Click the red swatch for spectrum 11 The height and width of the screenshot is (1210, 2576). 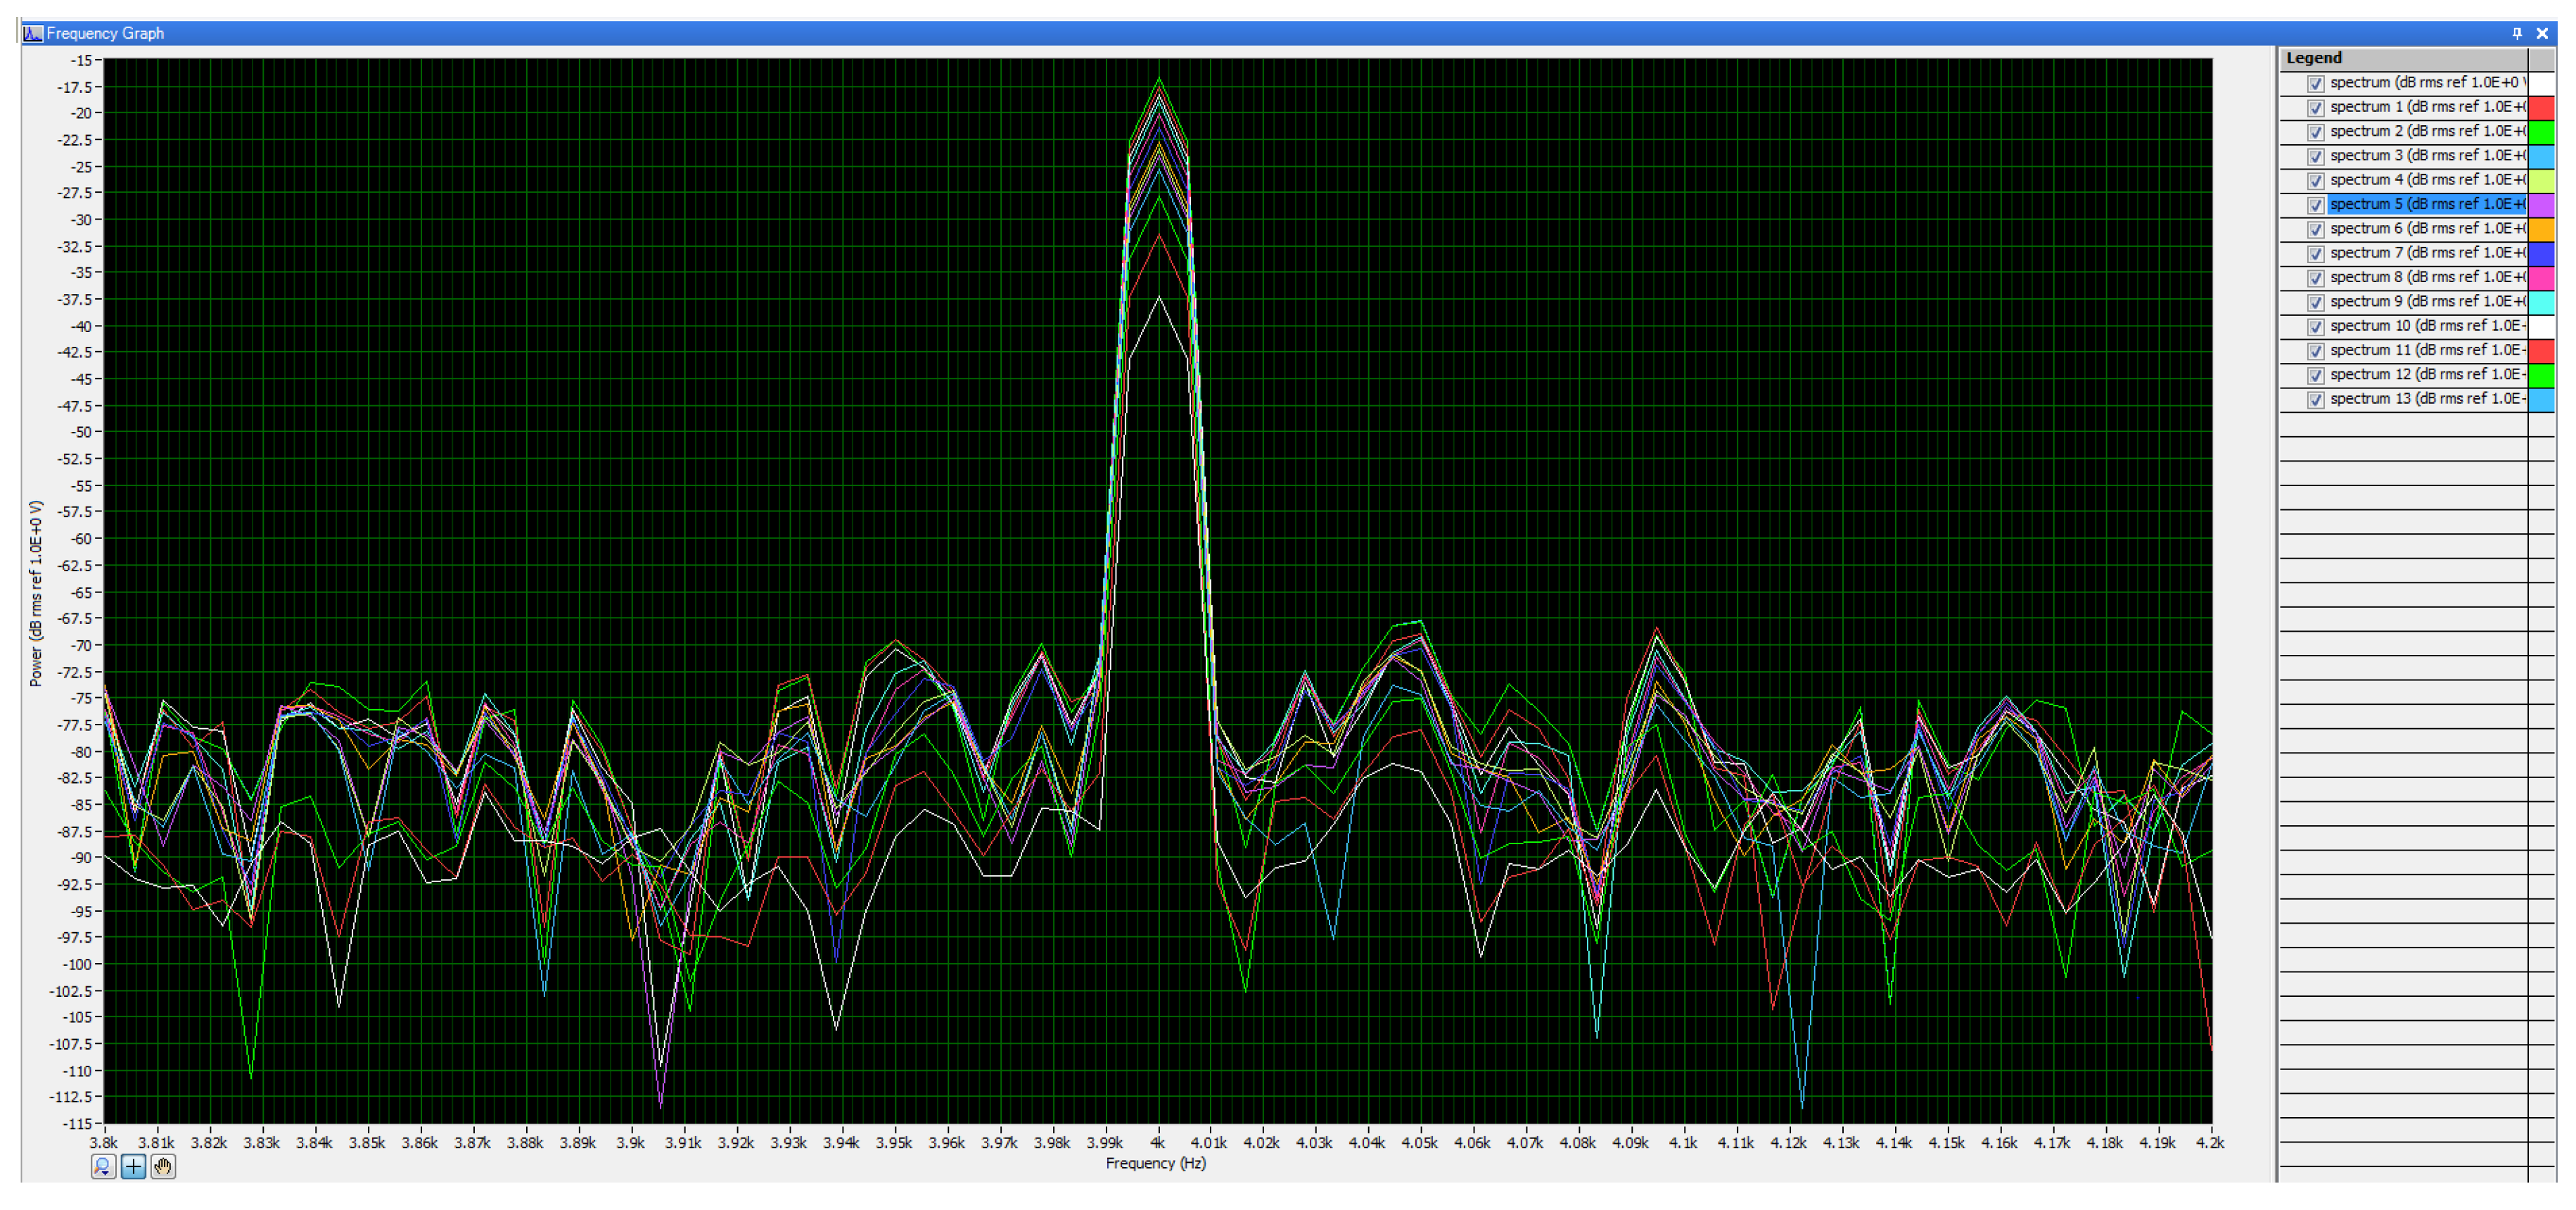2541,351
